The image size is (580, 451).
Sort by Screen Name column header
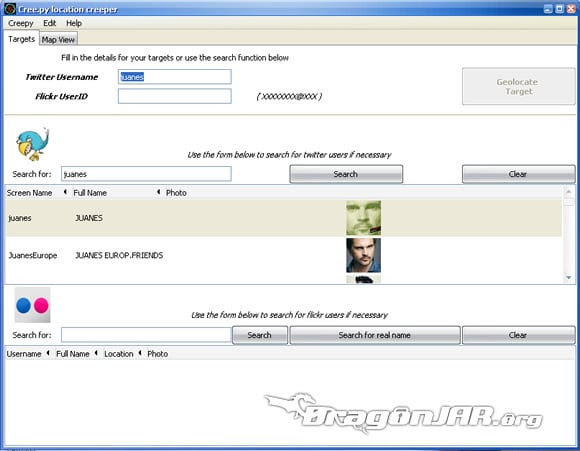point(30,193)
